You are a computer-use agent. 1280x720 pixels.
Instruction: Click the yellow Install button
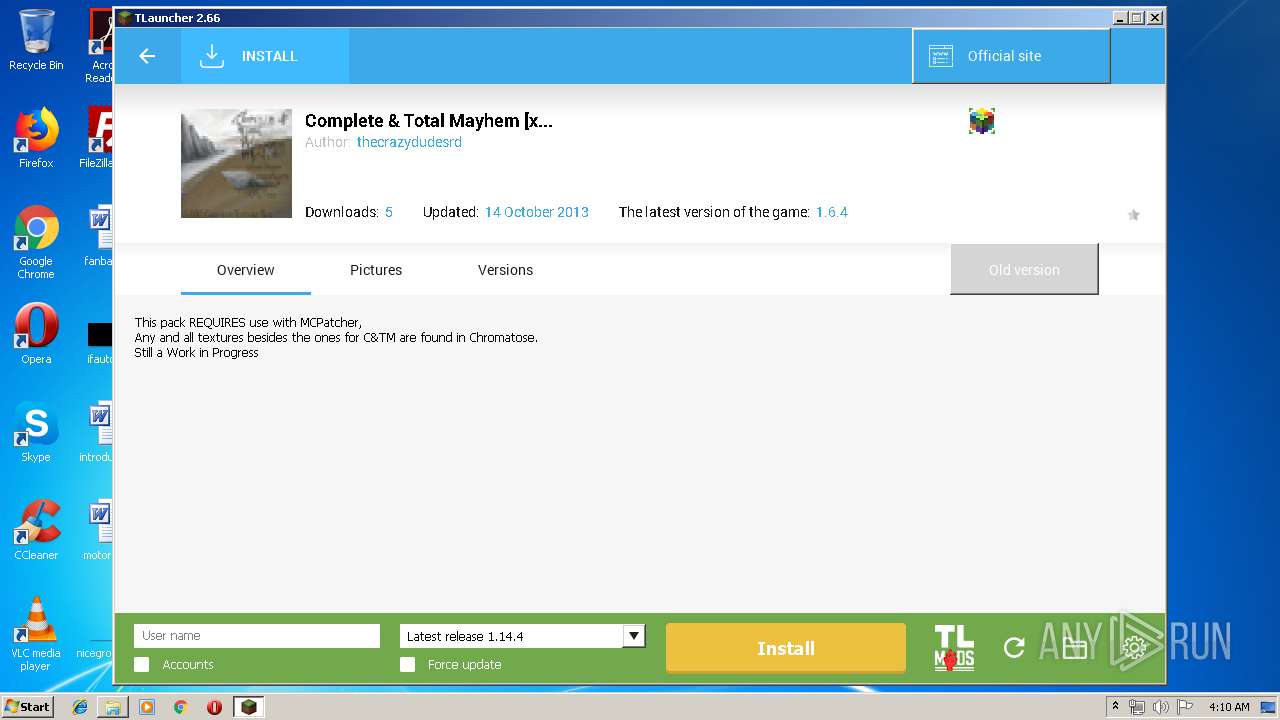786,648
